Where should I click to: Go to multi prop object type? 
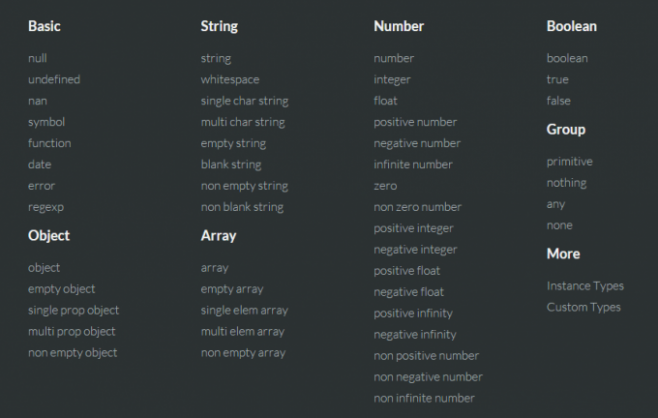pos(72,332)
